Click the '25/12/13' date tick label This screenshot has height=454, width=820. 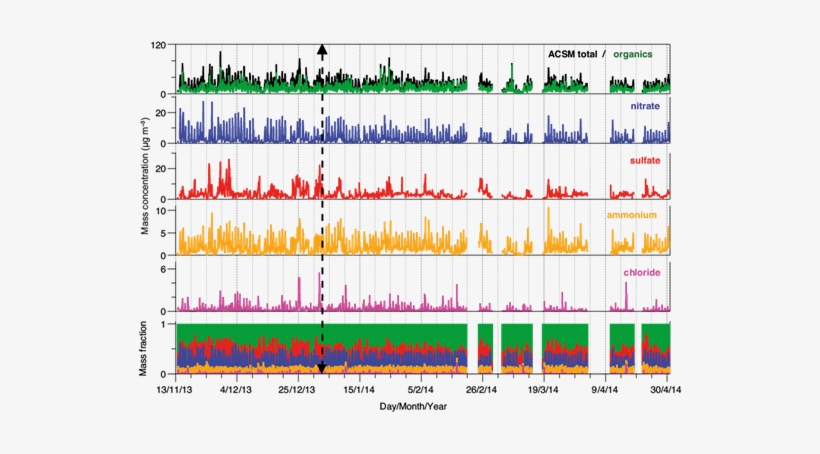tap(297, 390)
